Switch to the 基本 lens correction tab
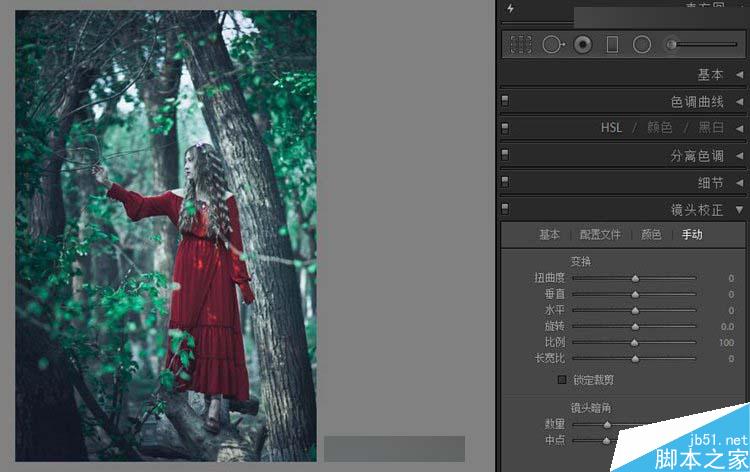 pyautogui.click(x=549, y=234)
